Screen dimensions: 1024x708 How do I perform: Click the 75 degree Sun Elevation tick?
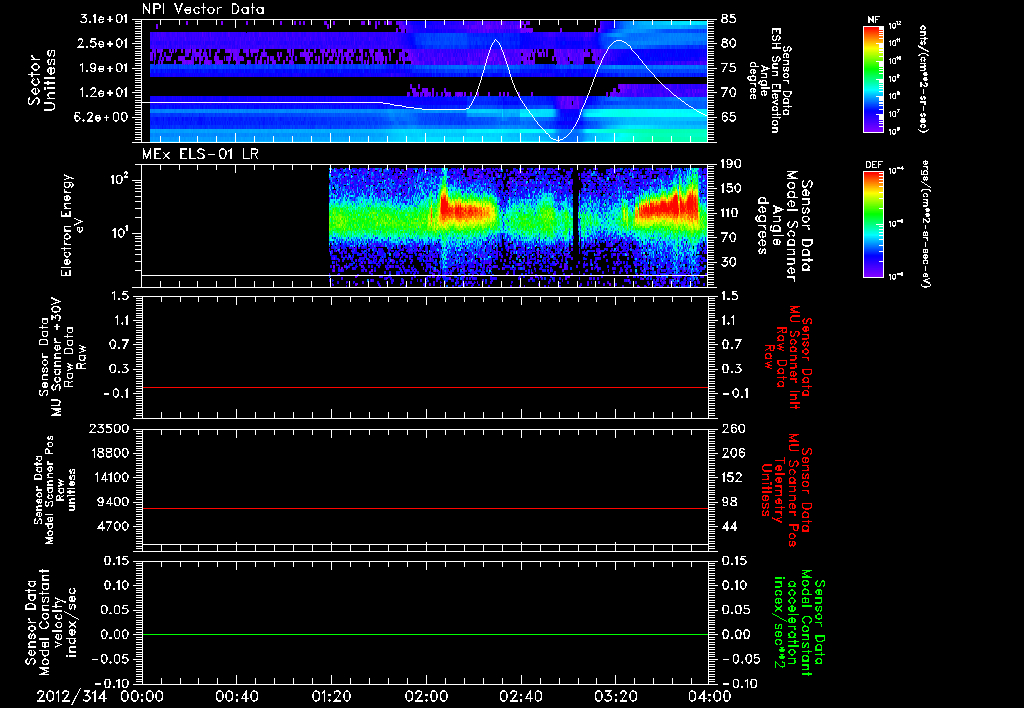click(x=729, y=68)
